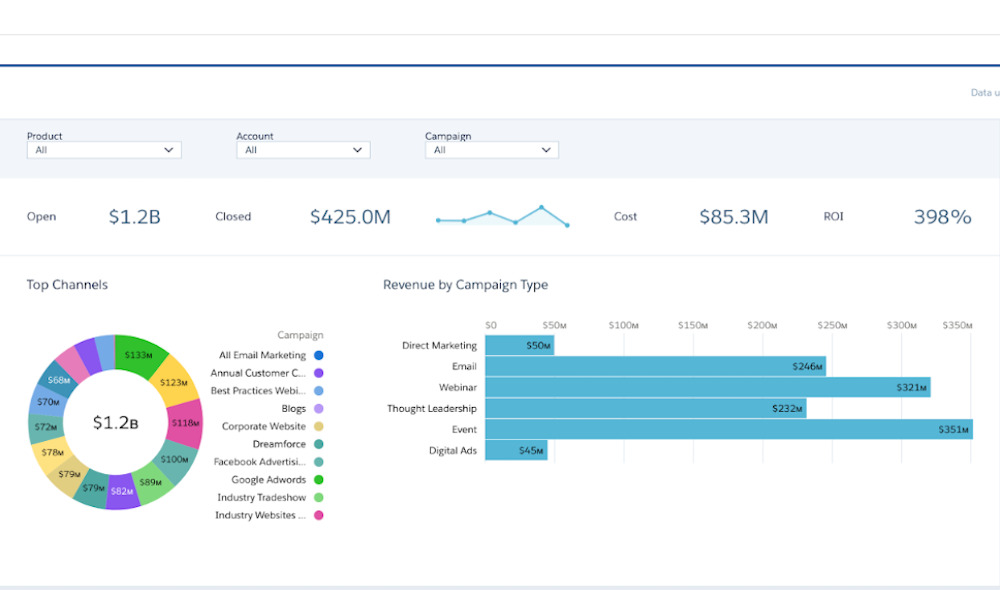Click the Digital Ads revenue bar
The height and width of the screenshot is (590, 1000).
click(516, 451)
